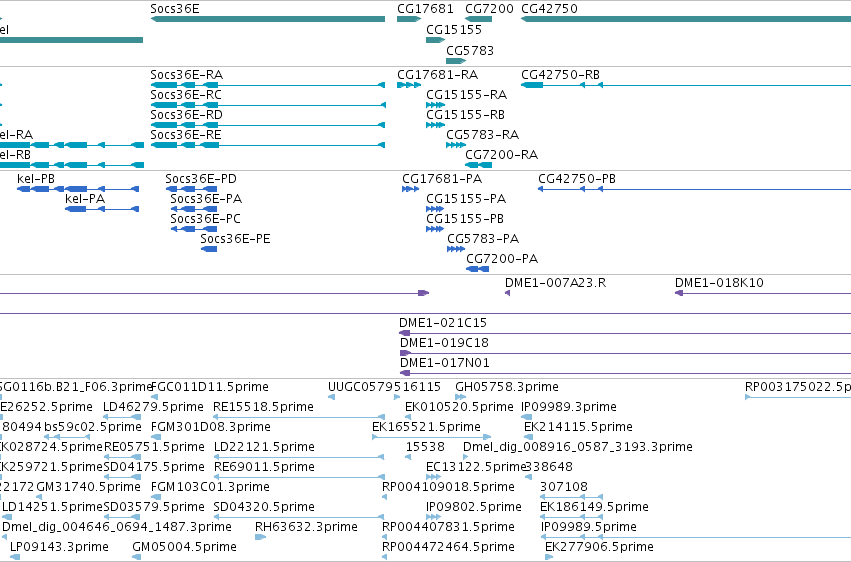This screenshot has height=562, width=851.
Task: Click the CG15155 gene feature
Action: 436,40
